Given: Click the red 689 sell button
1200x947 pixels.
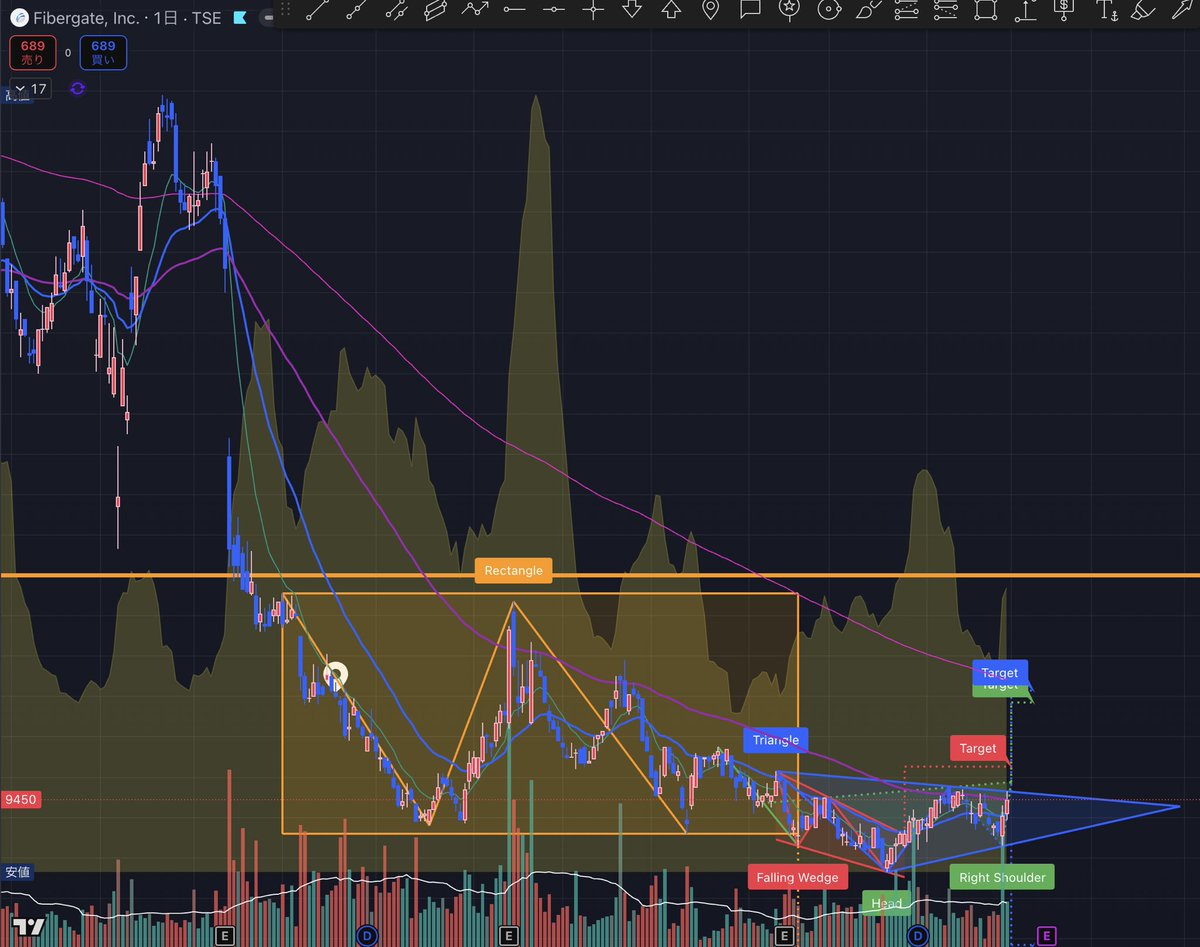Looking at the screenshot, I should (34, 53).
